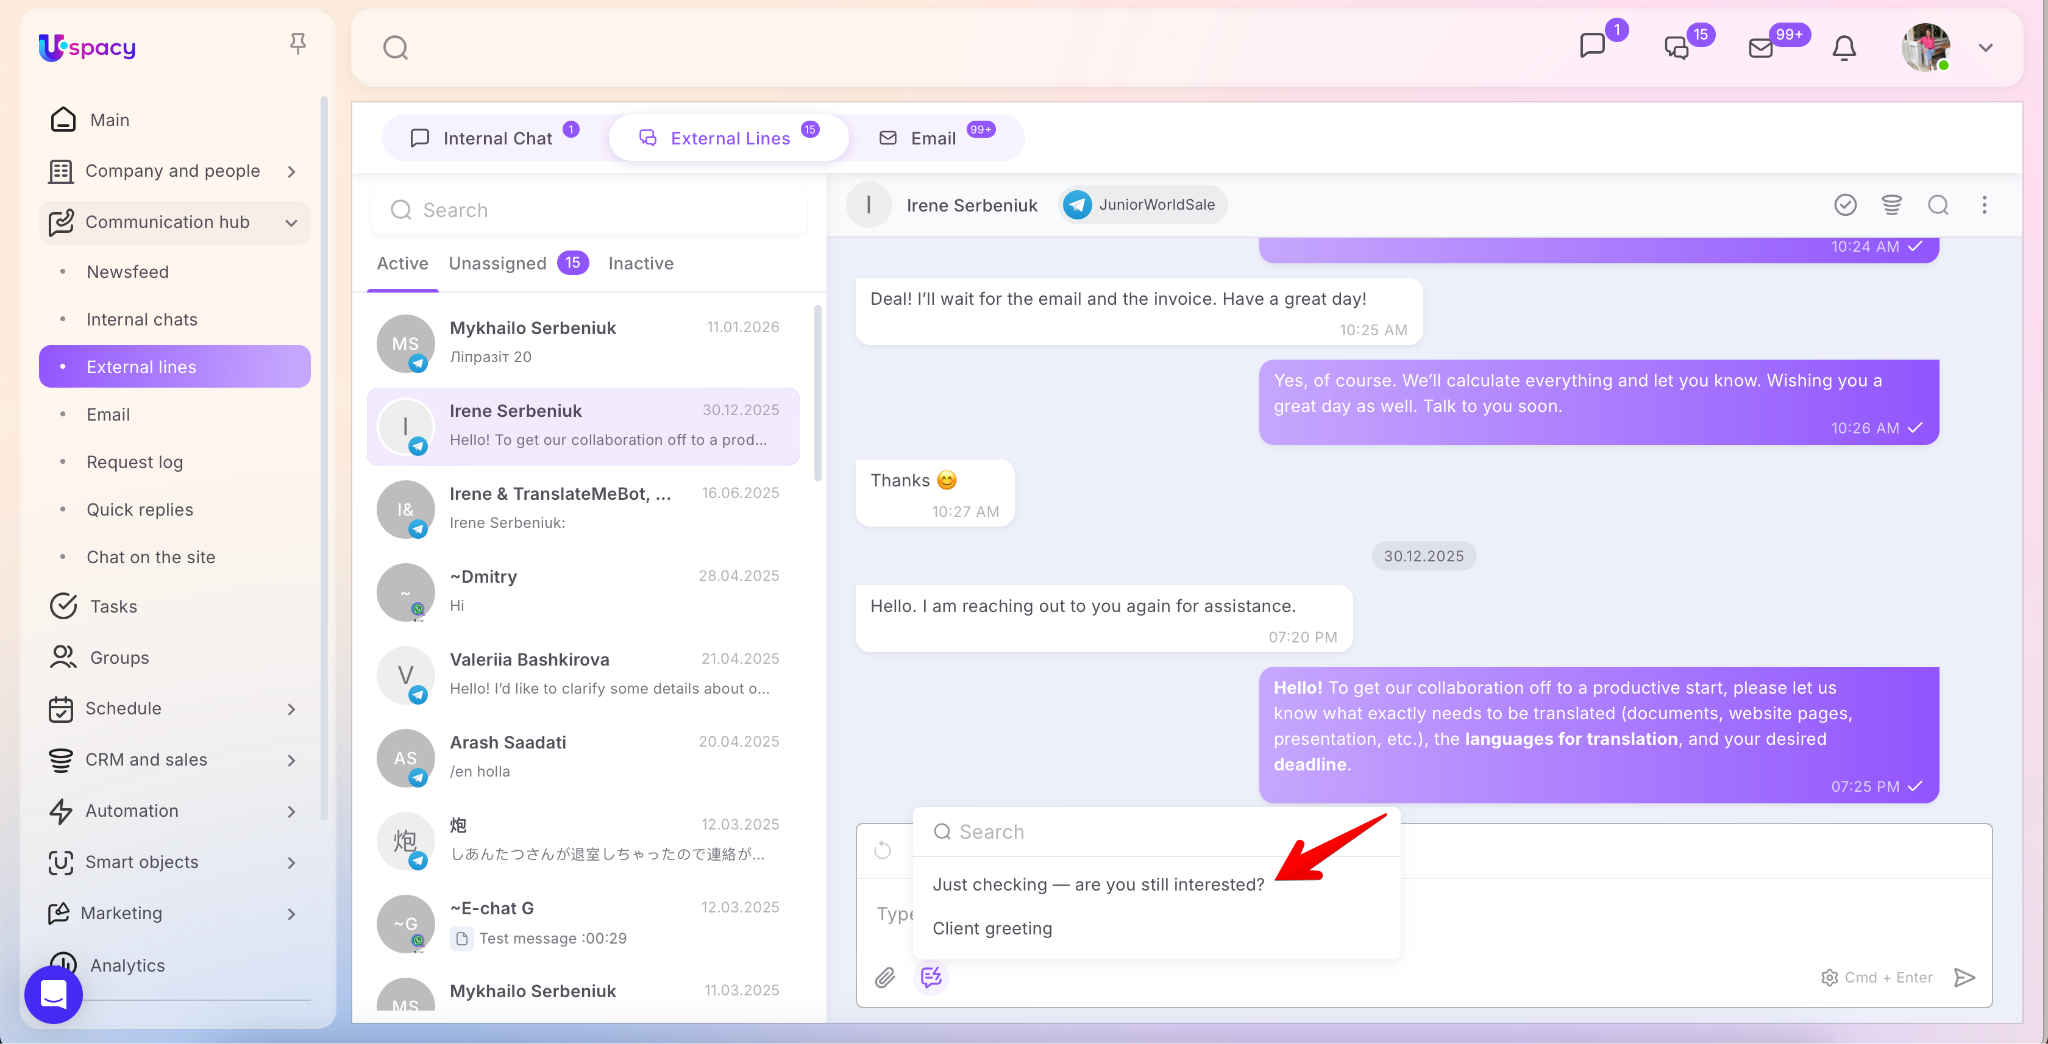Screen dimensions: 2048x1044
Task: Choose 'Just checking — are you still interested?' reply
Action: pos(1098,885)
